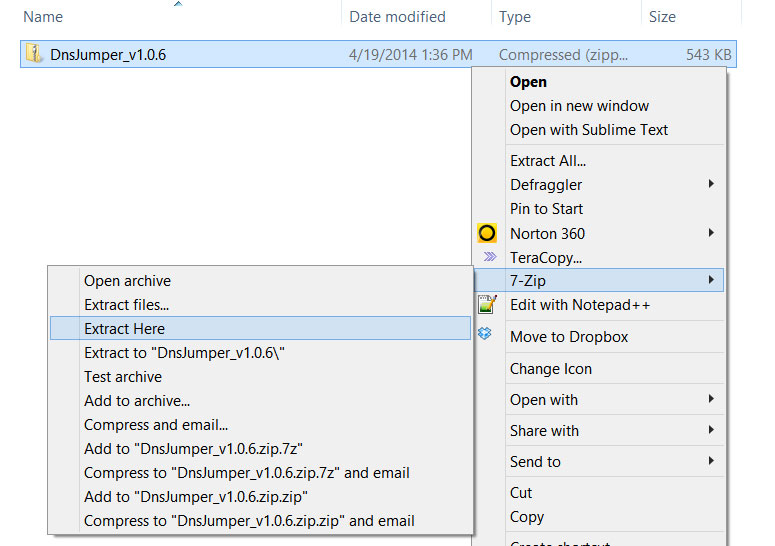Expand the Open with submenu arrow

[711, 399]
